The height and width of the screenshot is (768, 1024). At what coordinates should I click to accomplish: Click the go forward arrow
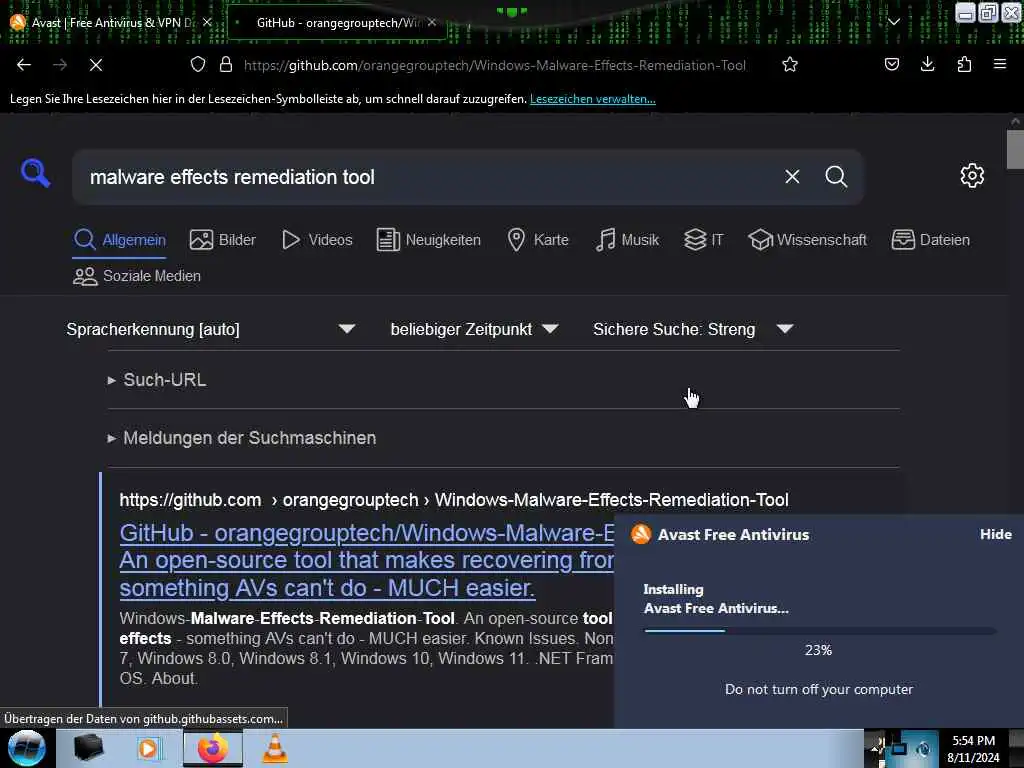tap(60, 65)
